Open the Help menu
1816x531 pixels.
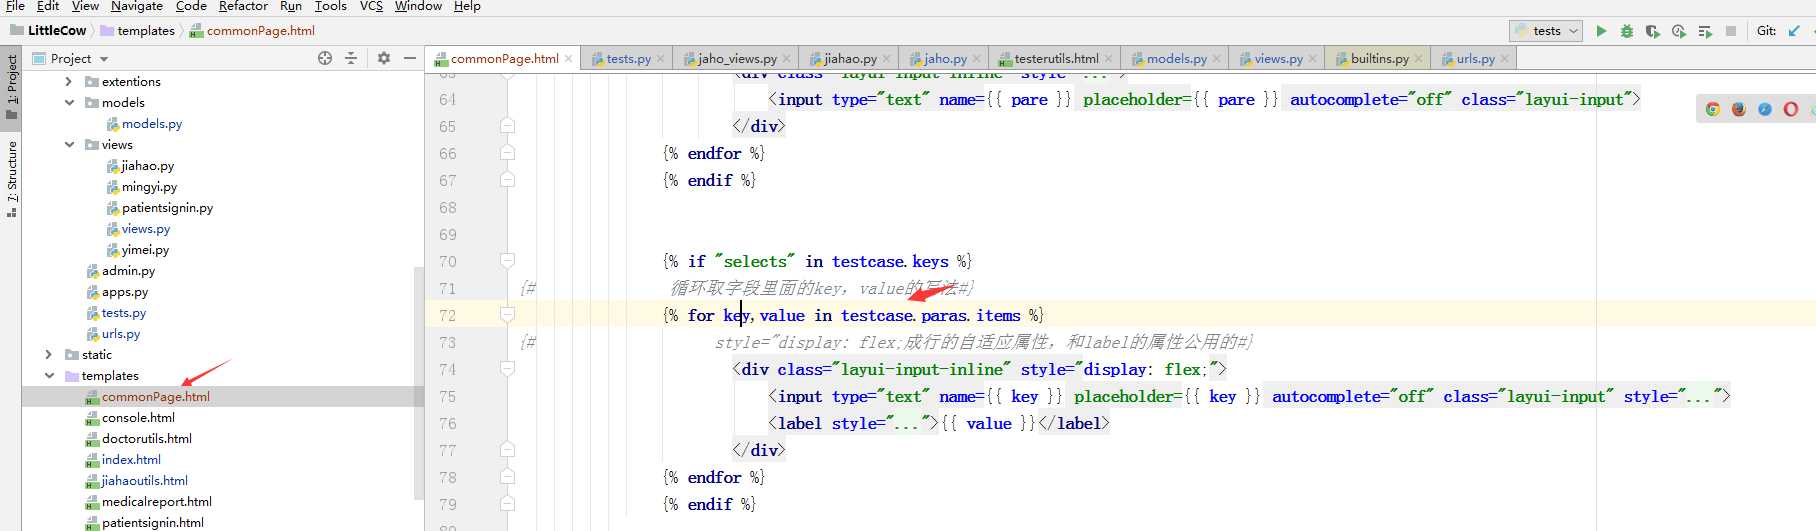coord(467,6)
